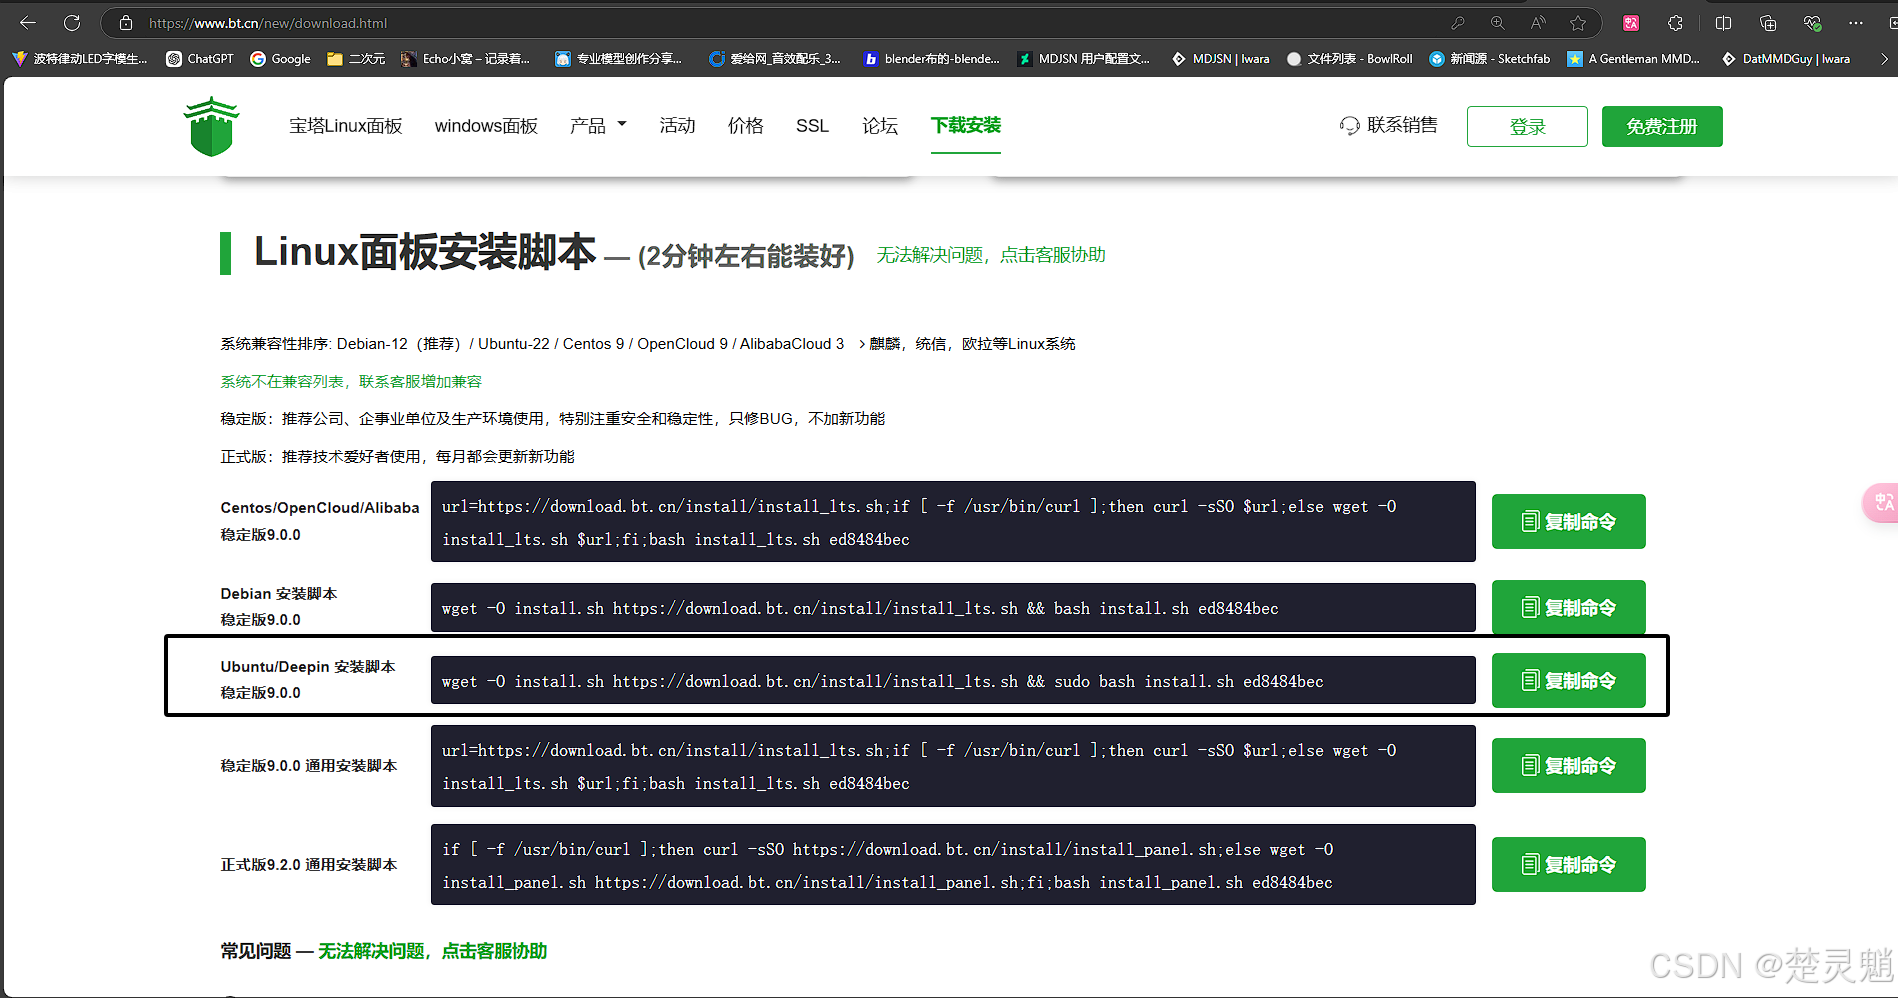1898x998 pixels.
Task: Open the 新闻源 - Sketchfab bookmark
Action: pyautogui.click(x=1490, y=59)
